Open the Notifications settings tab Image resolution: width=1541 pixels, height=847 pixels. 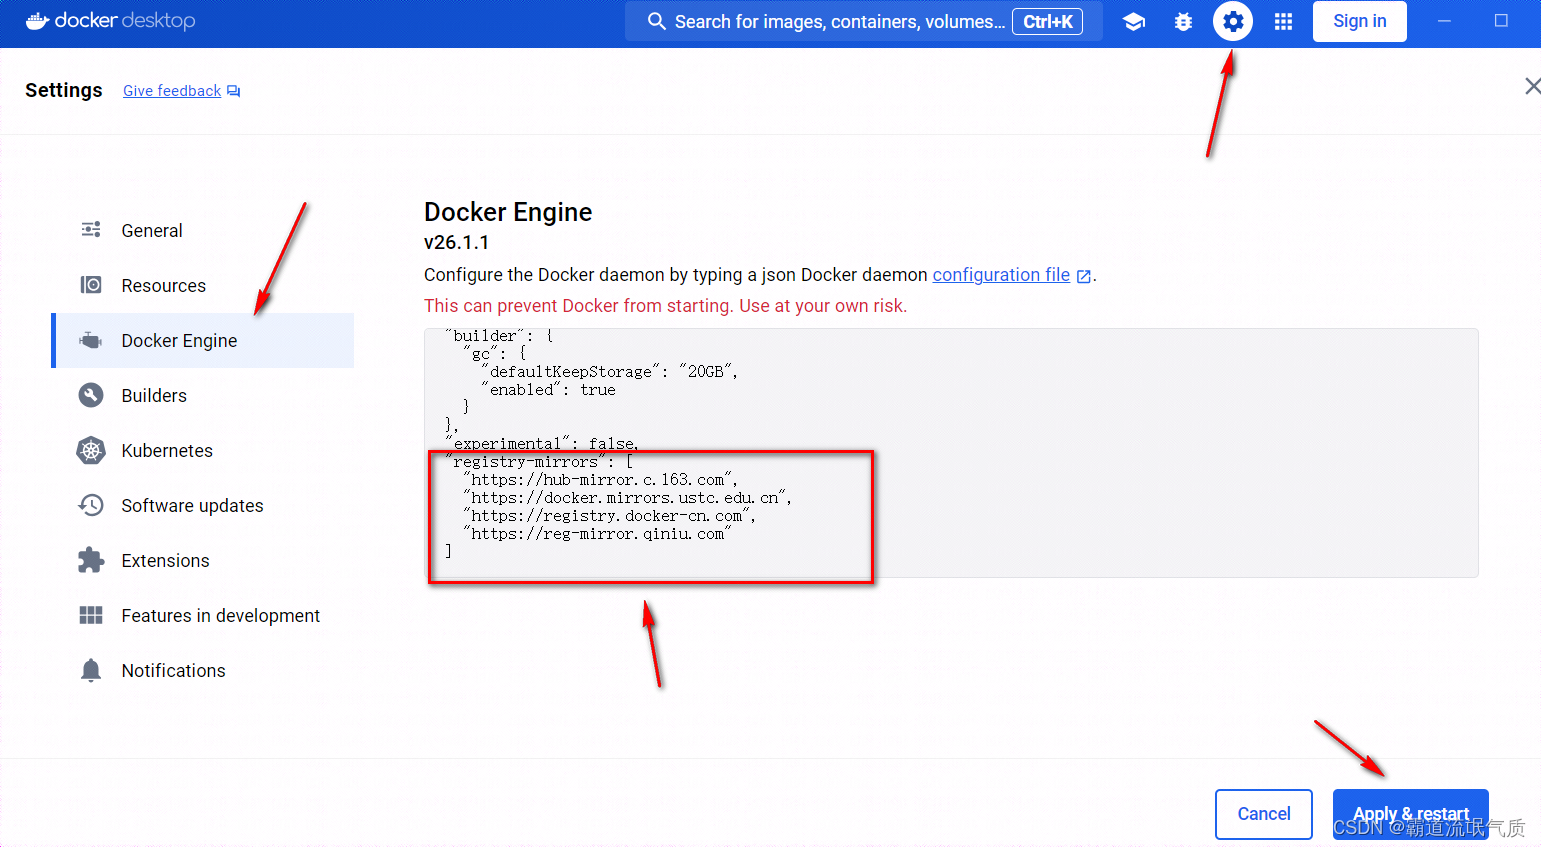(203, 670)
